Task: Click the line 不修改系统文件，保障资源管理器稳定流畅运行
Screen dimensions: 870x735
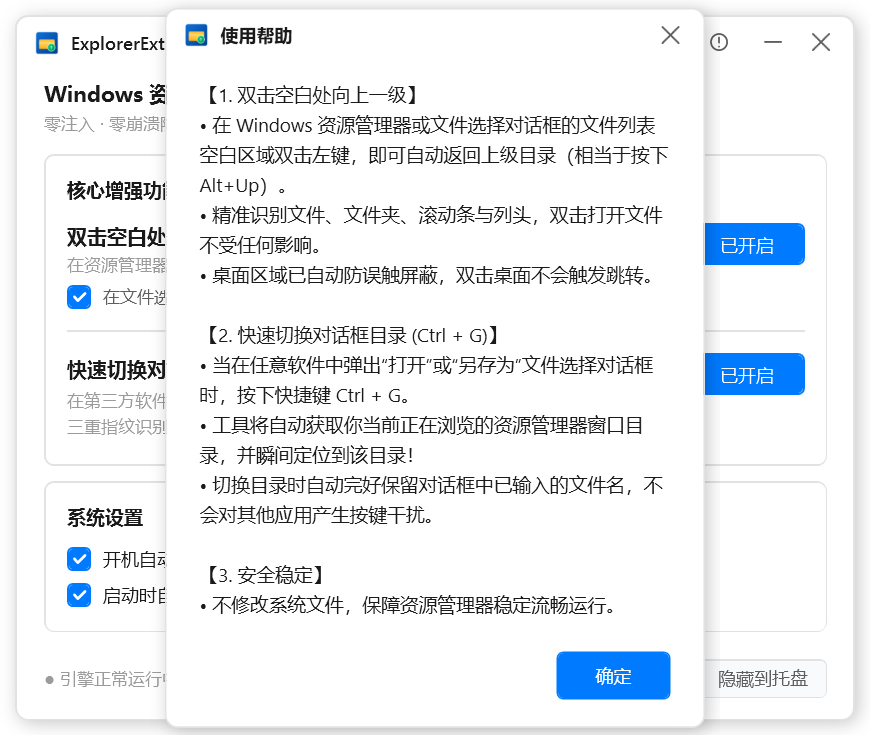Action: pyautogui.click(x=408, y=605)
